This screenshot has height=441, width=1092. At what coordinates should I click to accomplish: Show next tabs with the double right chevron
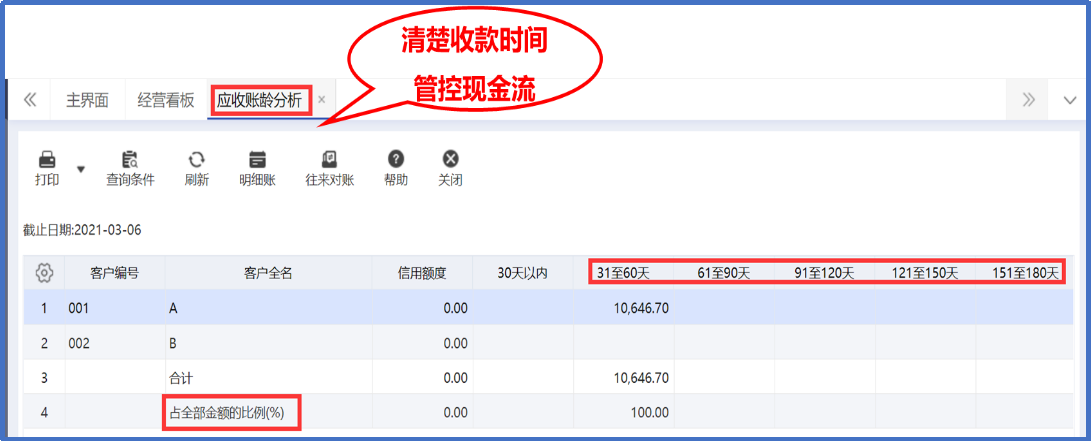point(1029,100)
